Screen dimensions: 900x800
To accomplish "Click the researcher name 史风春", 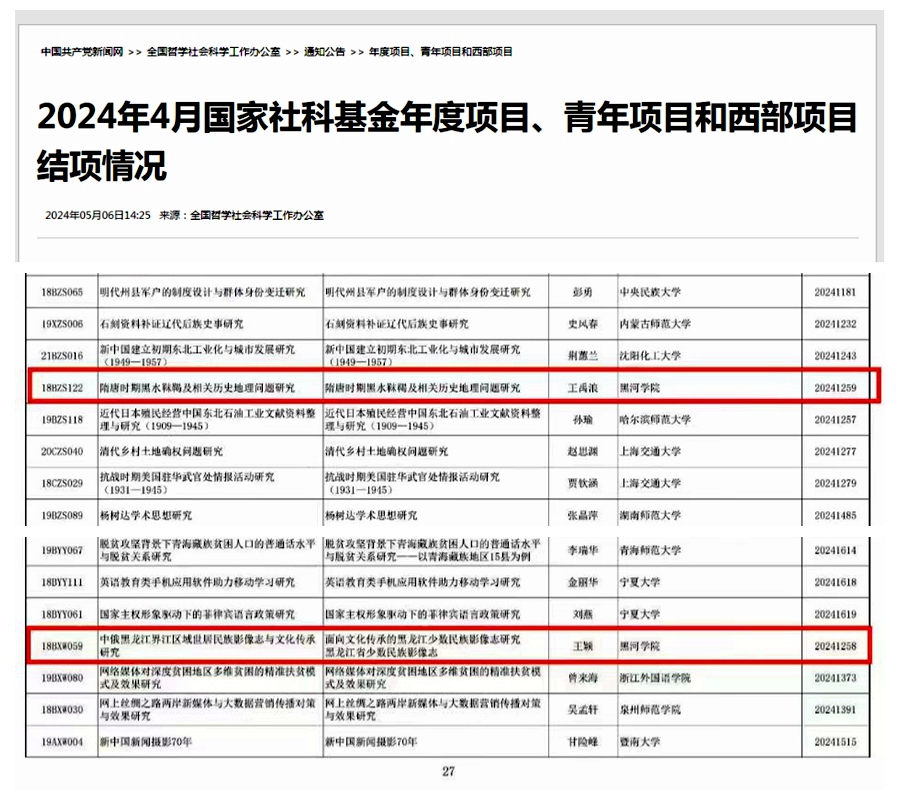I will [x=583, y=324].
